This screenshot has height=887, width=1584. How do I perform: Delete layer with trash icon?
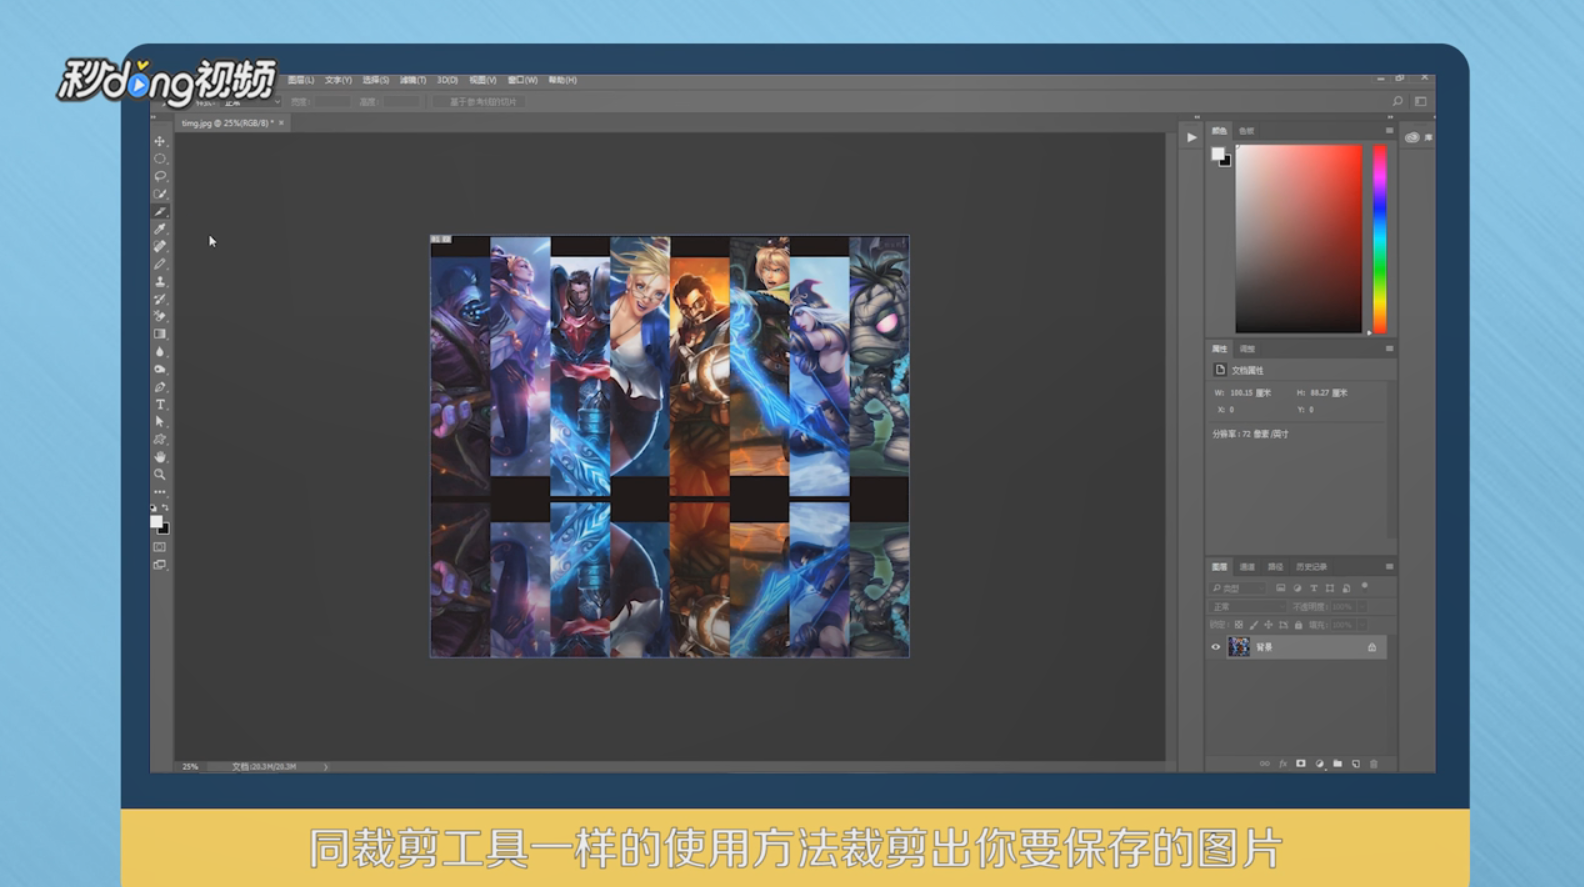click(1374, 764)
